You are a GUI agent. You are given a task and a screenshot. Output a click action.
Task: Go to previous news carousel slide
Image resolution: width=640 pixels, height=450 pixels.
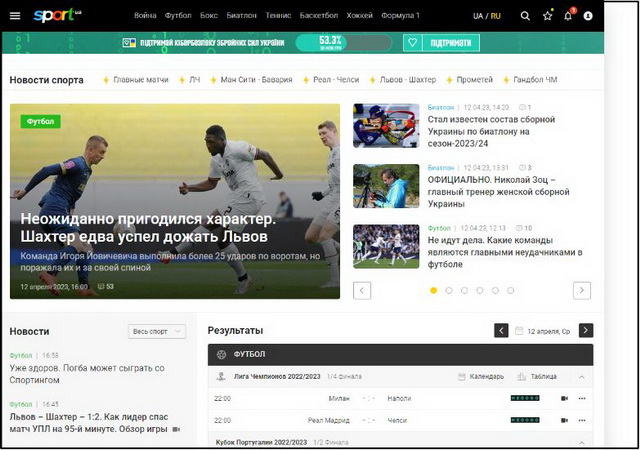click(362, 290)
